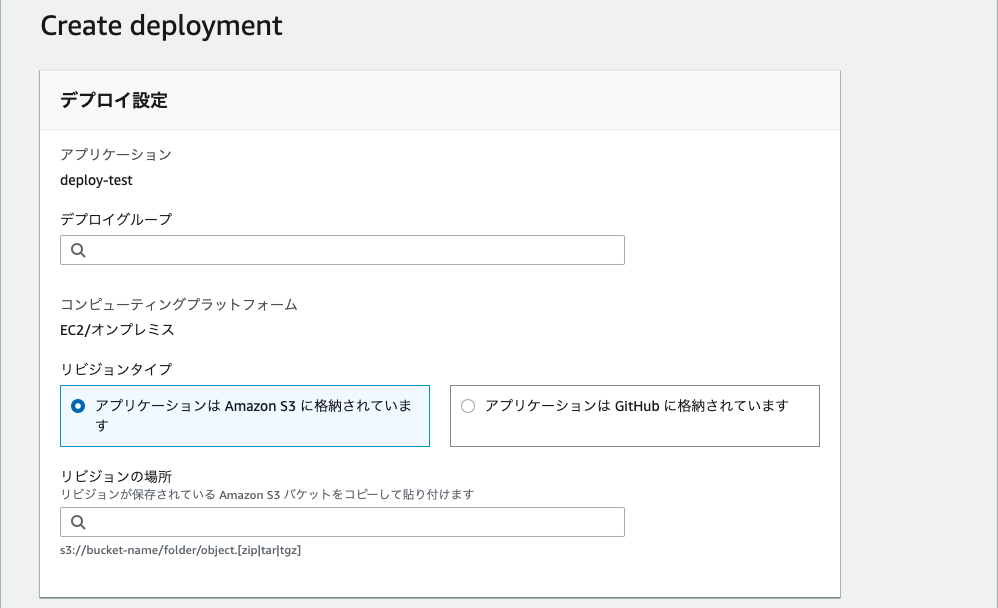This screenshot has width=998, height=608.
Task: Click the magnifier icon in リビジョンの場所 field
Action: (x=78, y=522)
